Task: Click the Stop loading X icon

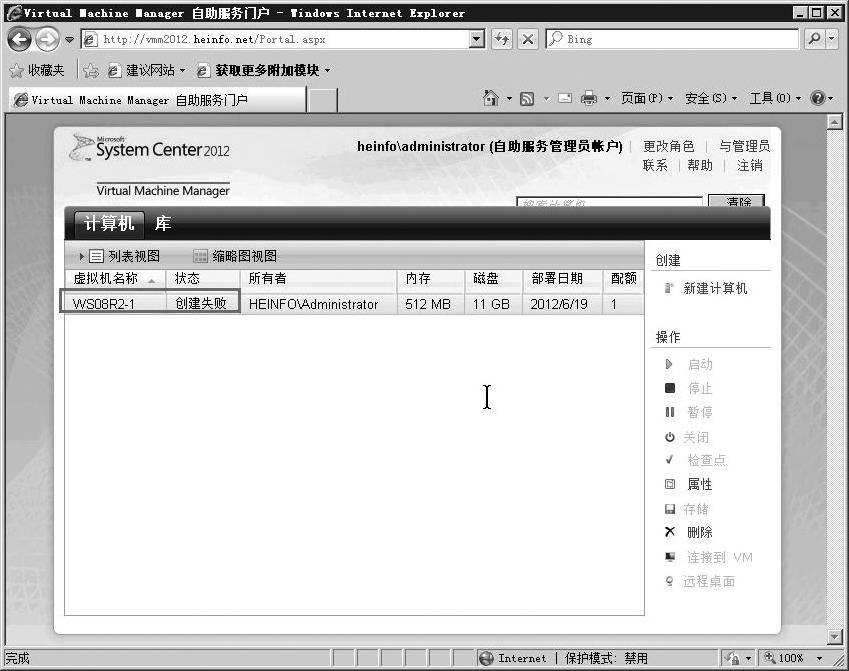Action: [528, 39]
